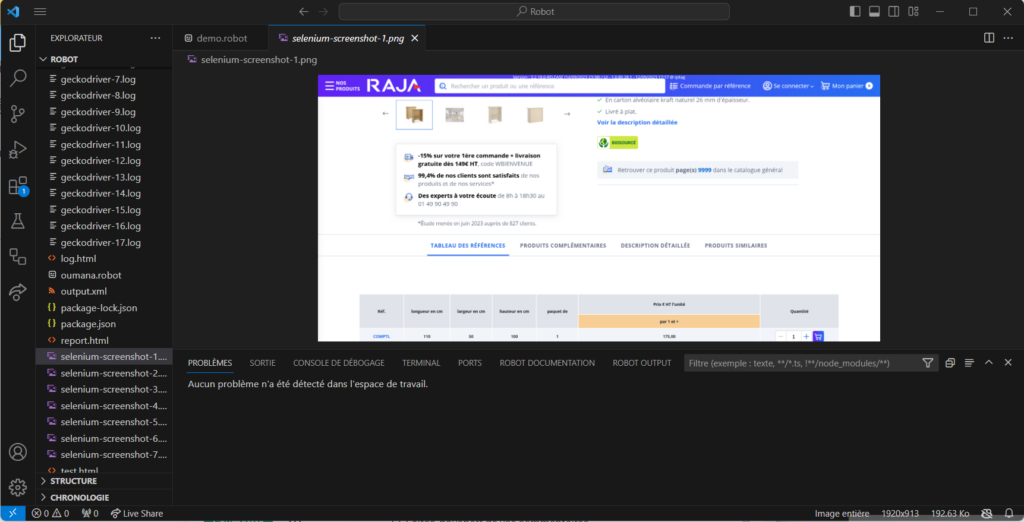Image resolution: width=1024 pixels, height=522 pixels.
Task: Open the Live Share arrow icon in activity bar
Action: pos(18,291)
